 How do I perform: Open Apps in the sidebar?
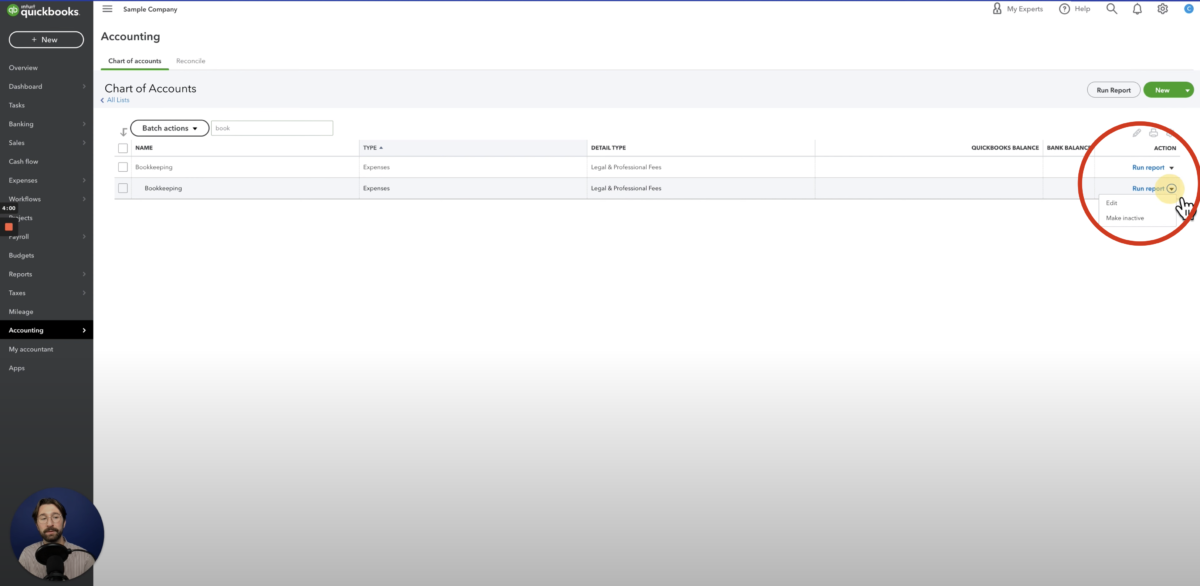coord(17,368)
